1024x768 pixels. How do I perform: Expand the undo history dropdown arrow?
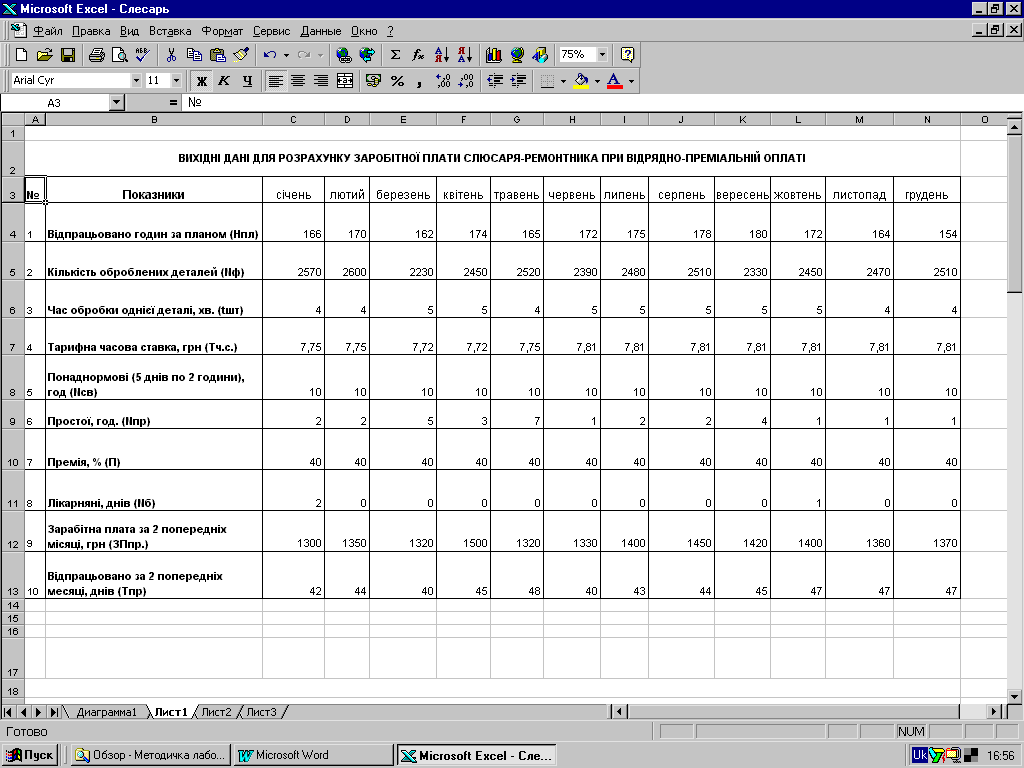click(x=286, y=55)
